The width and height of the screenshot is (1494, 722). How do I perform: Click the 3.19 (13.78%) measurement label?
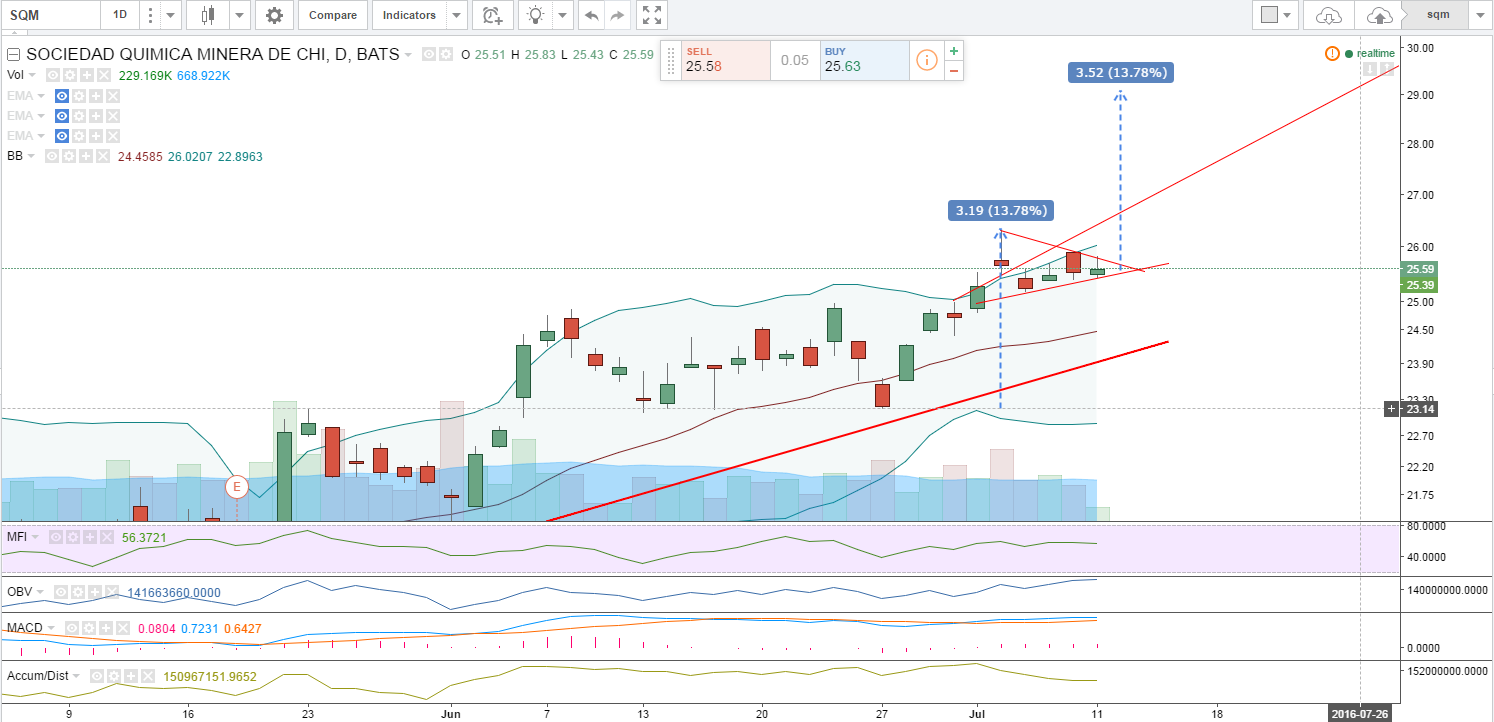(x=1001, y=210)
